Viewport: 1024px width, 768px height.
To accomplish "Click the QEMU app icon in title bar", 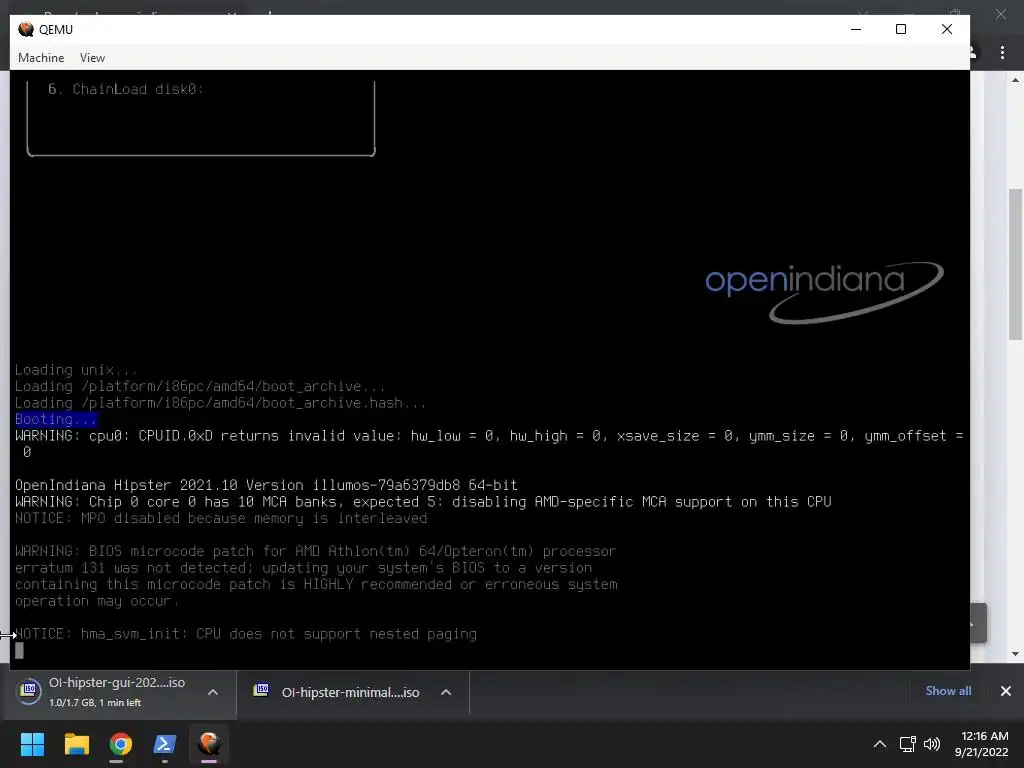I will [x=26, y=29].
